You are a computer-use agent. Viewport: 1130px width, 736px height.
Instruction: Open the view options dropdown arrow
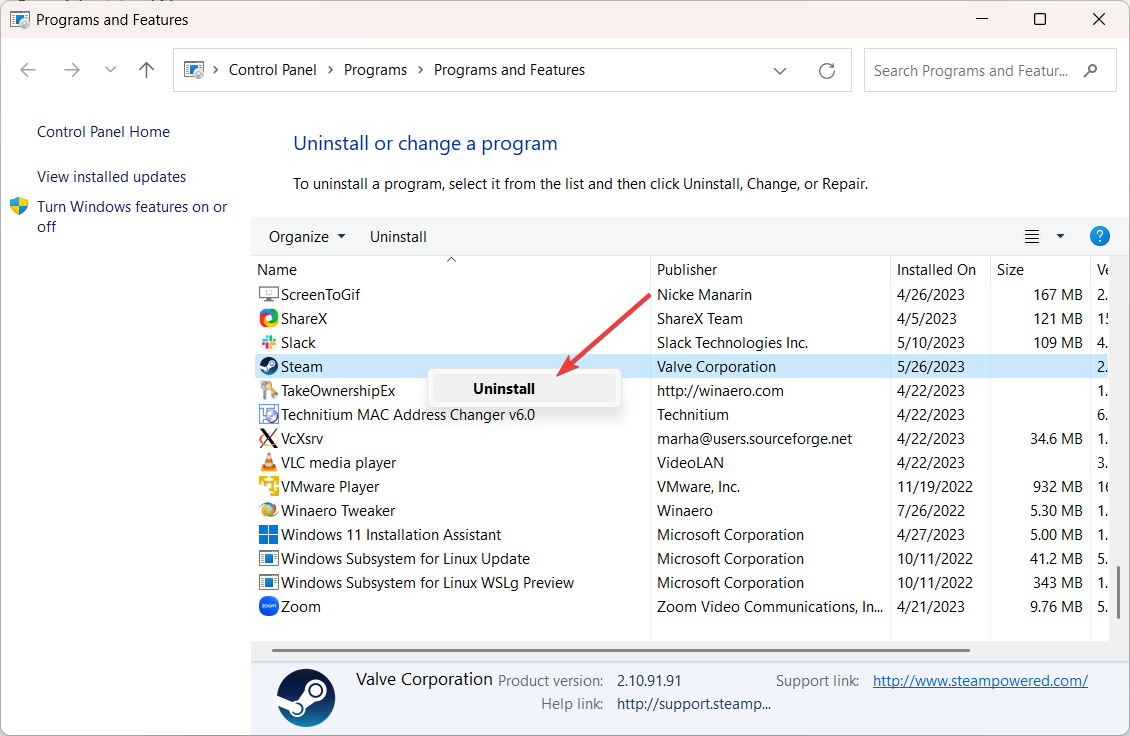pyautogui.click(x=1060, y=236)
